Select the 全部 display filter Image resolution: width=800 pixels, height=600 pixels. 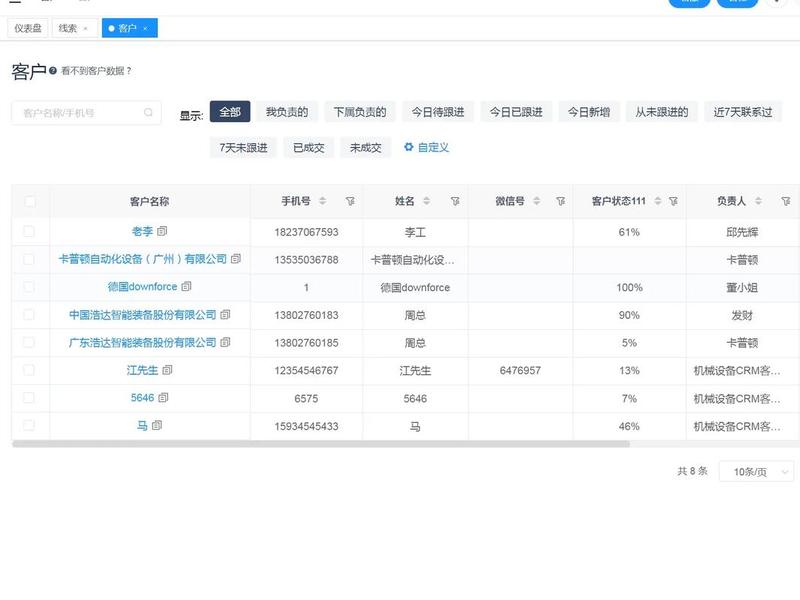tap(230, 112)
